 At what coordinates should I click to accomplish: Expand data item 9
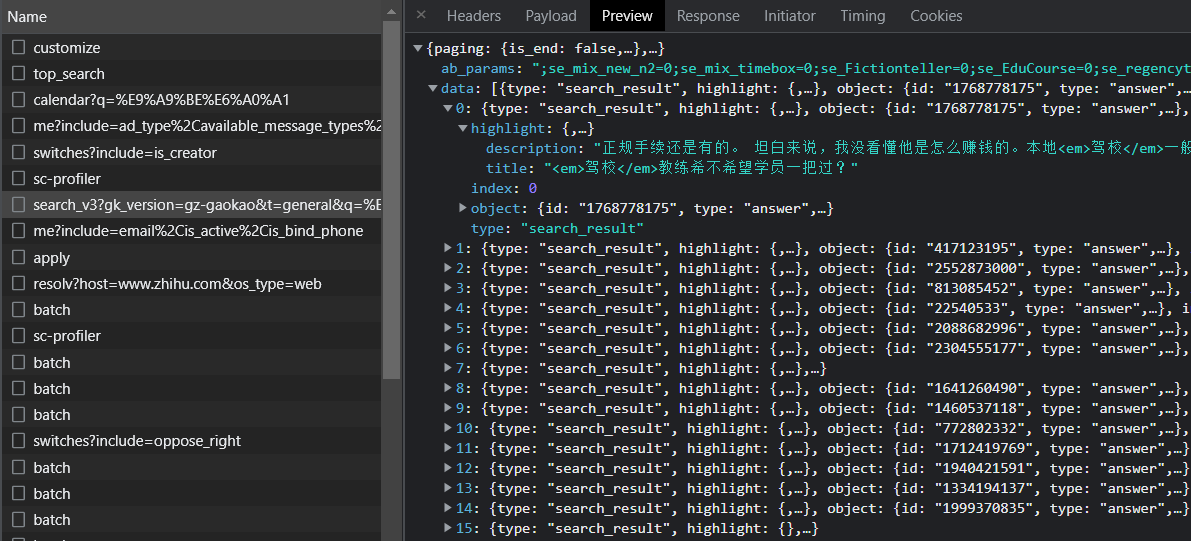coord(447,408)
